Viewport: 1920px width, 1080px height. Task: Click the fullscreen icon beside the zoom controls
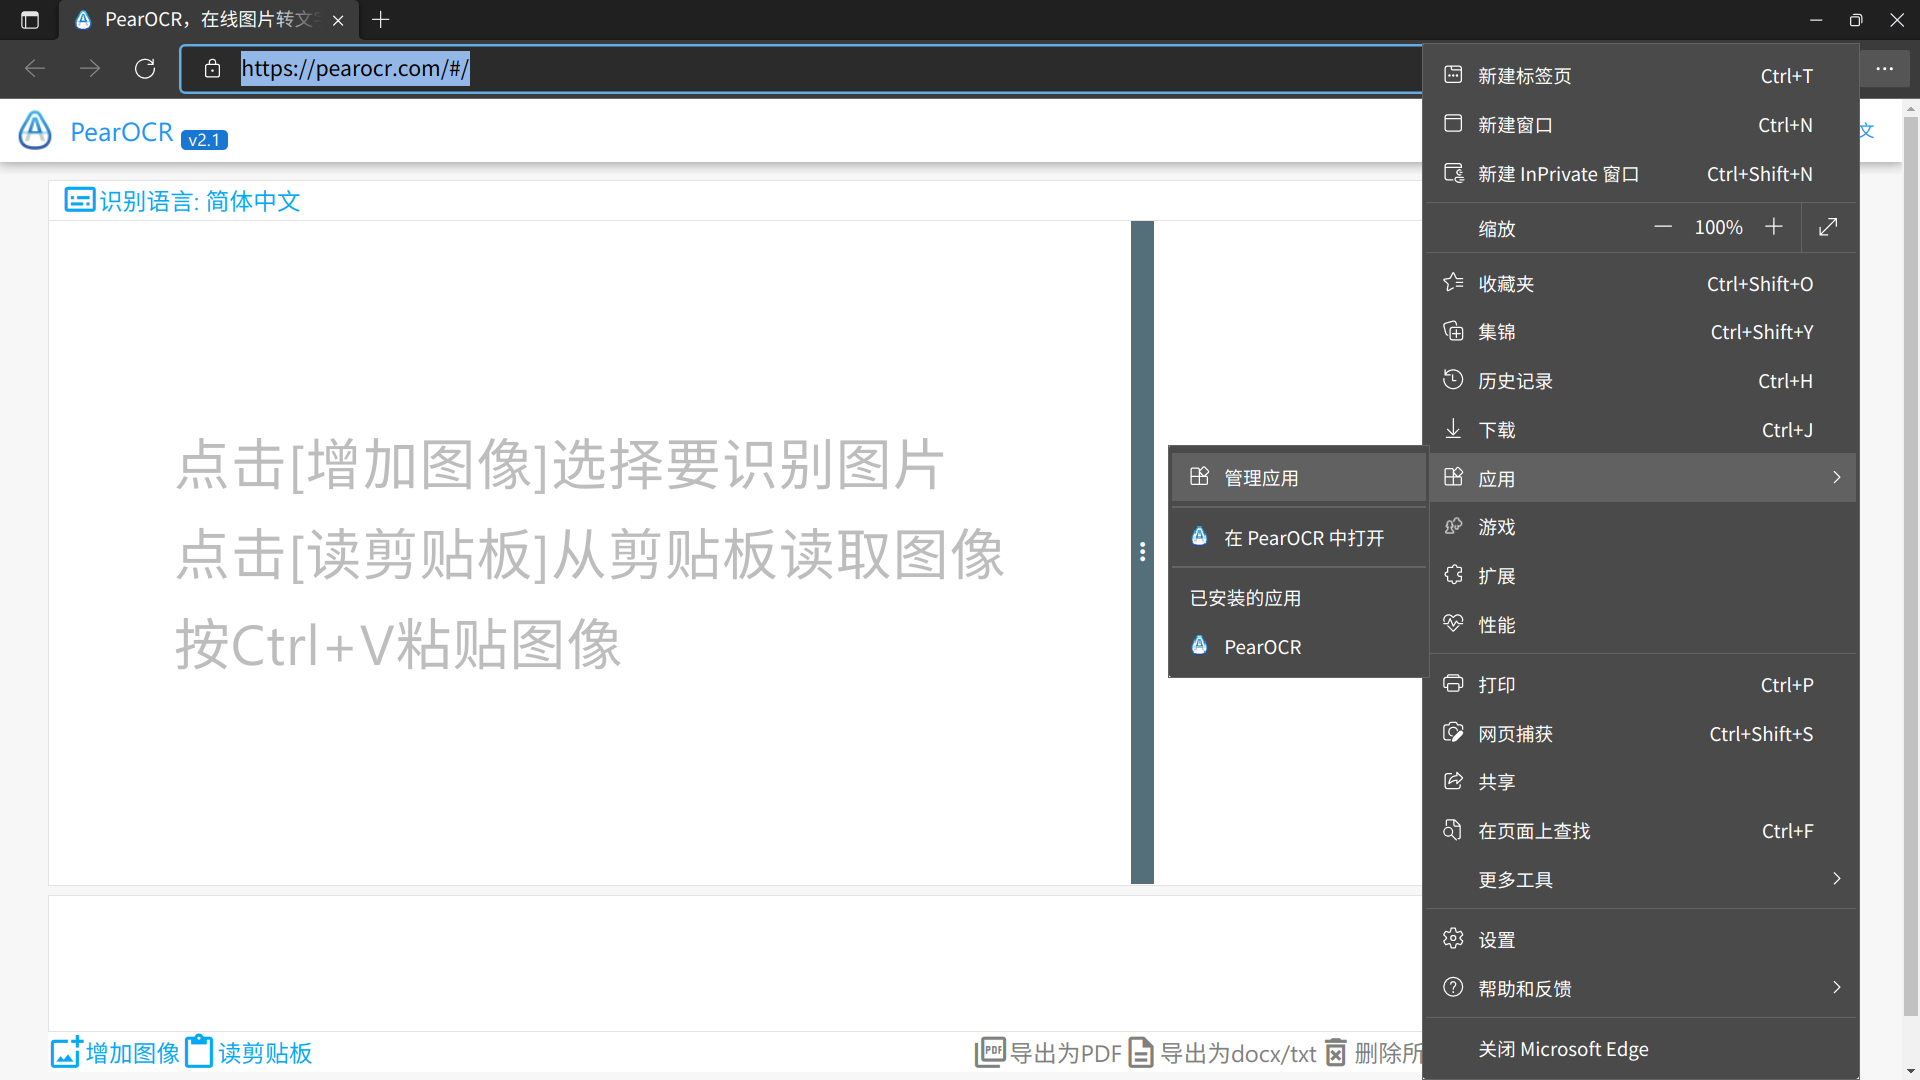[1828, 227]
